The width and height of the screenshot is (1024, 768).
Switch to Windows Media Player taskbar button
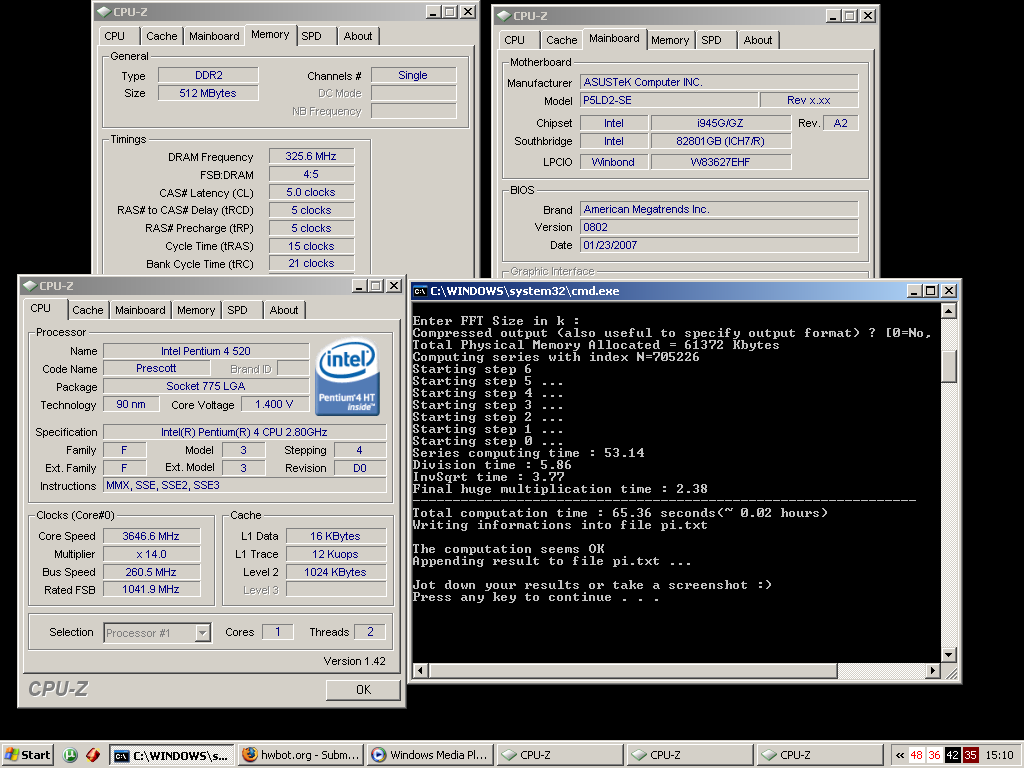[430, 756]
